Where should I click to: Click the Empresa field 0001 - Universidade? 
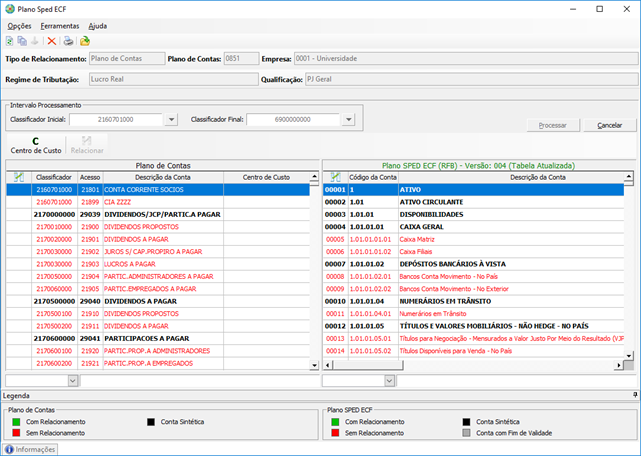(466, 58)
